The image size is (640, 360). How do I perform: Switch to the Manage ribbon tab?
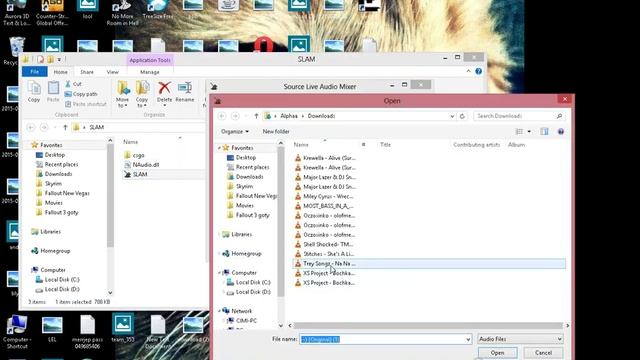point(150,72)
